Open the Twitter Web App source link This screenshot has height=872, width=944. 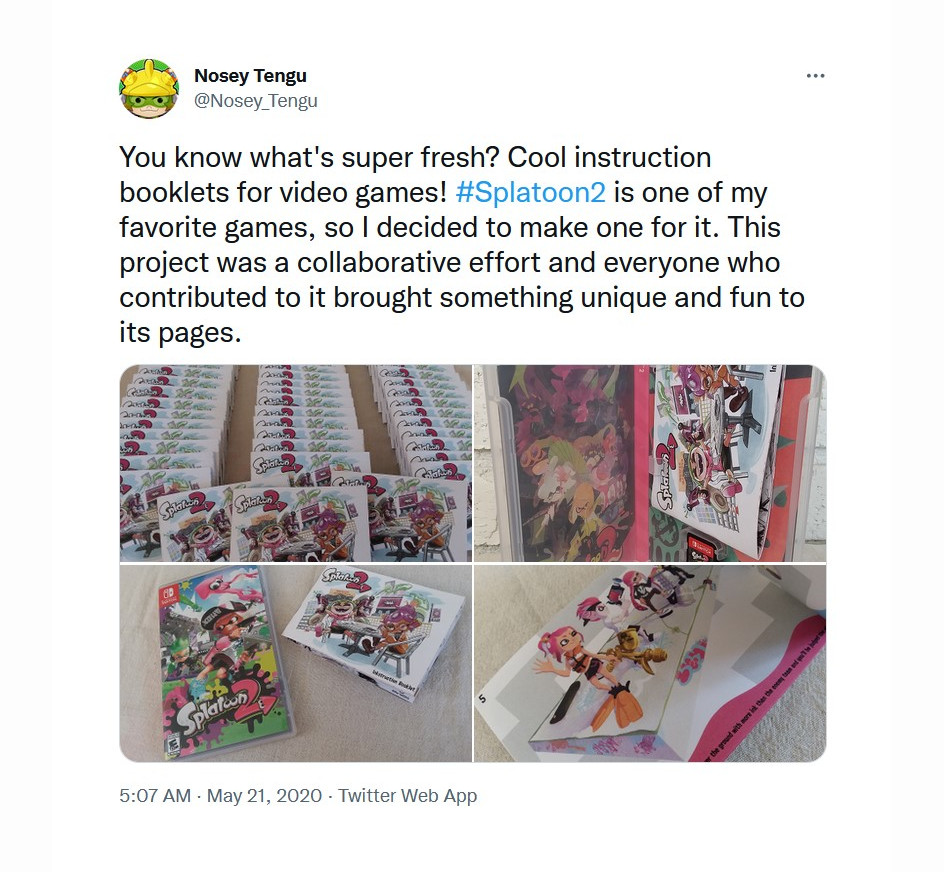pos(407,796)
